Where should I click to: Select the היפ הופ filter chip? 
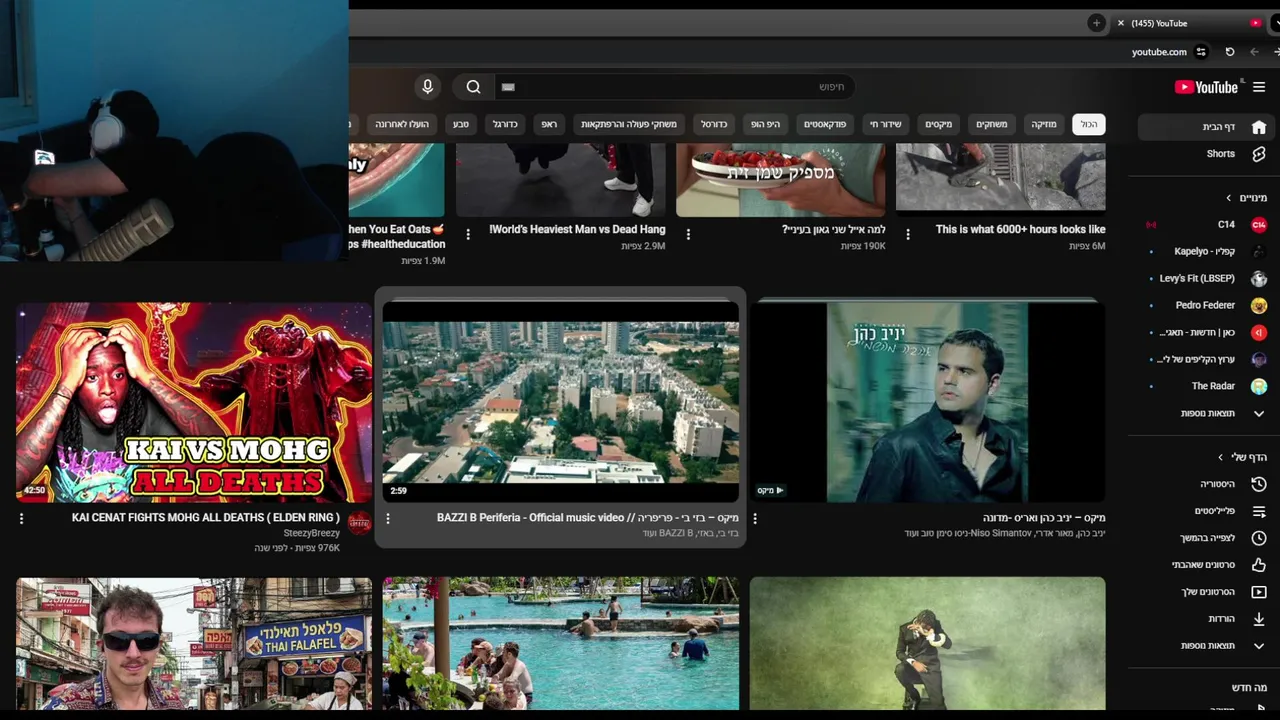[x=766, y=124]
